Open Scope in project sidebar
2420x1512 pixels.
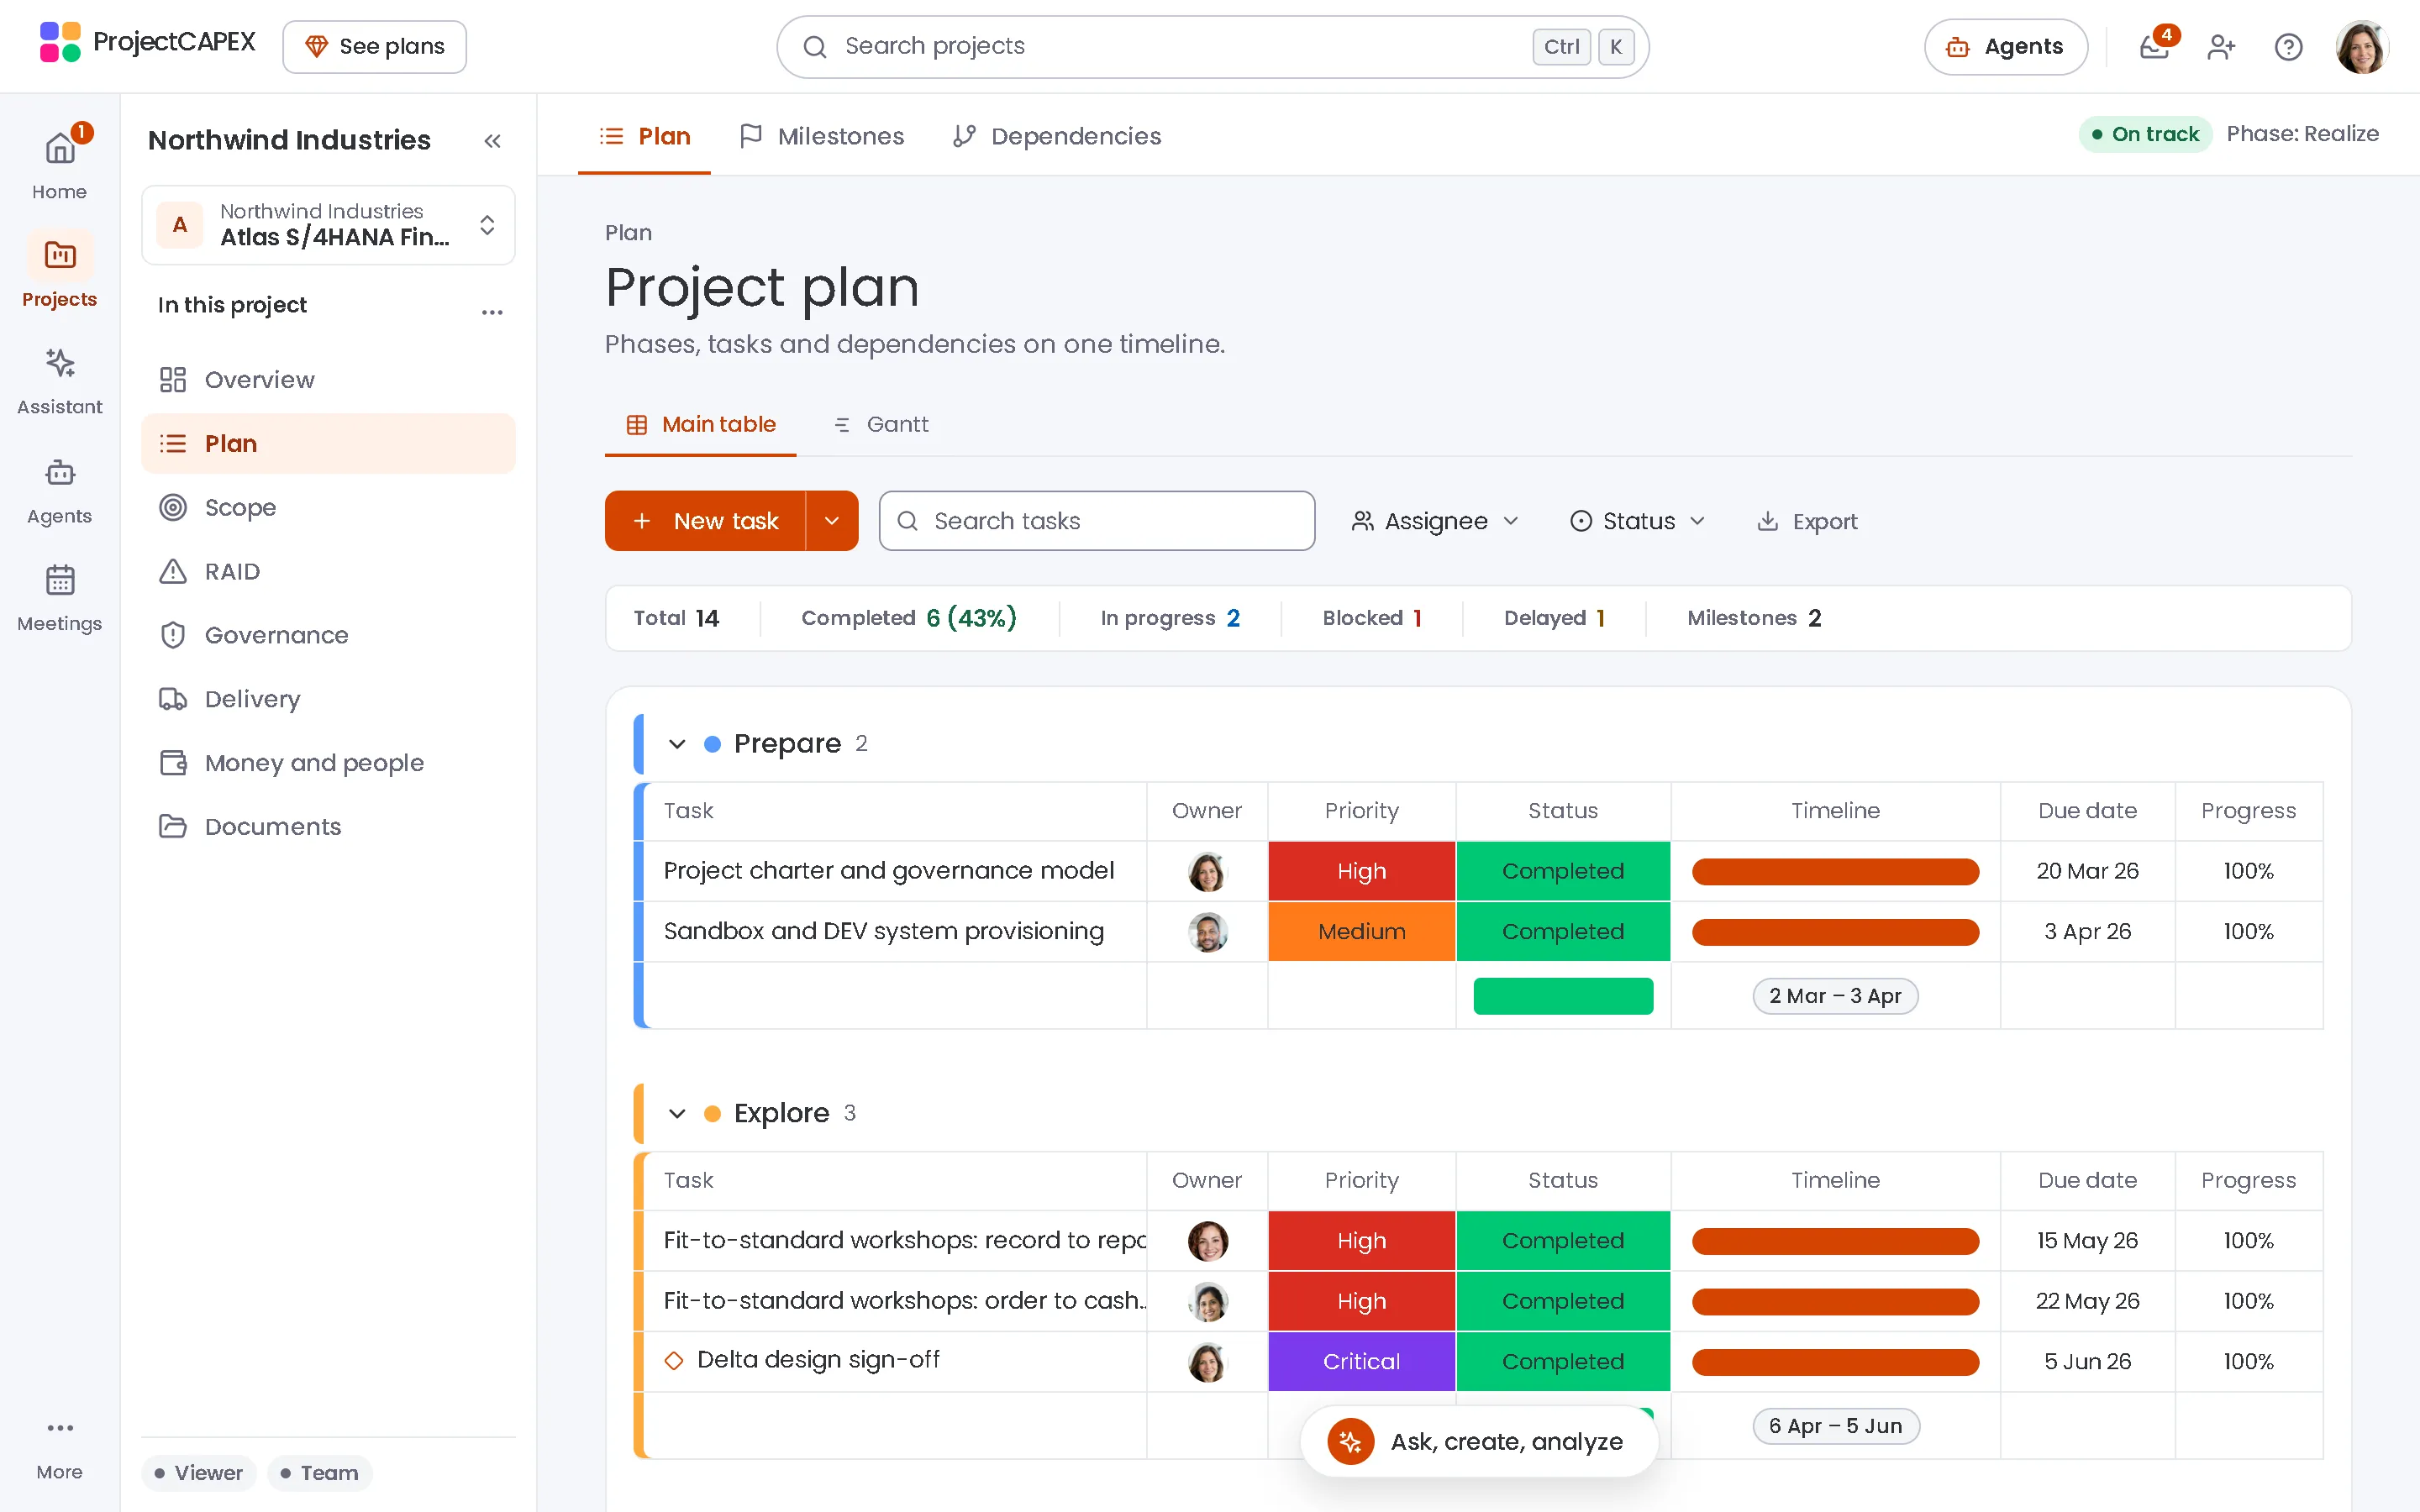328,508
